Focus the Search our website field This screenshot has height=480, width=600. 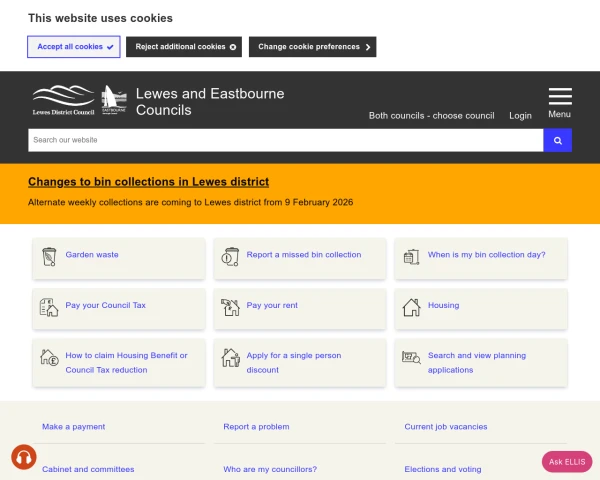coord(285,141)
